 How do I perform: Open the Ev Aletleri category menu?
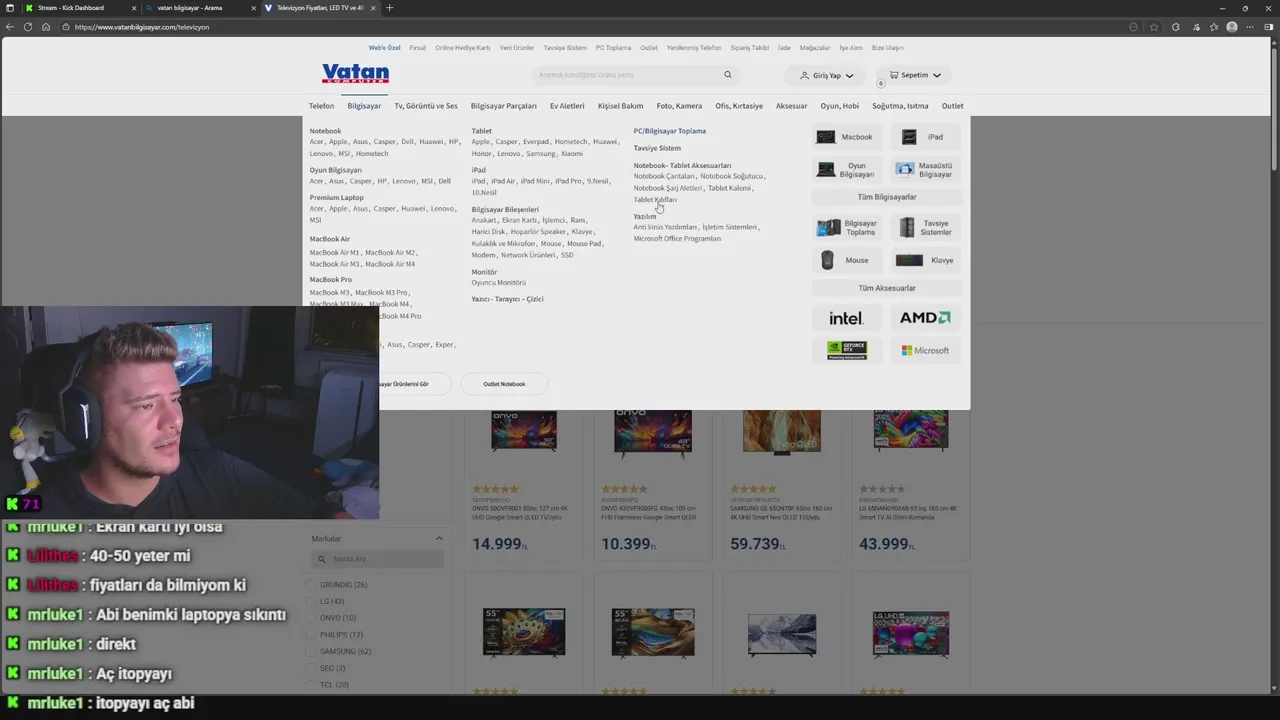pos(567,106)
